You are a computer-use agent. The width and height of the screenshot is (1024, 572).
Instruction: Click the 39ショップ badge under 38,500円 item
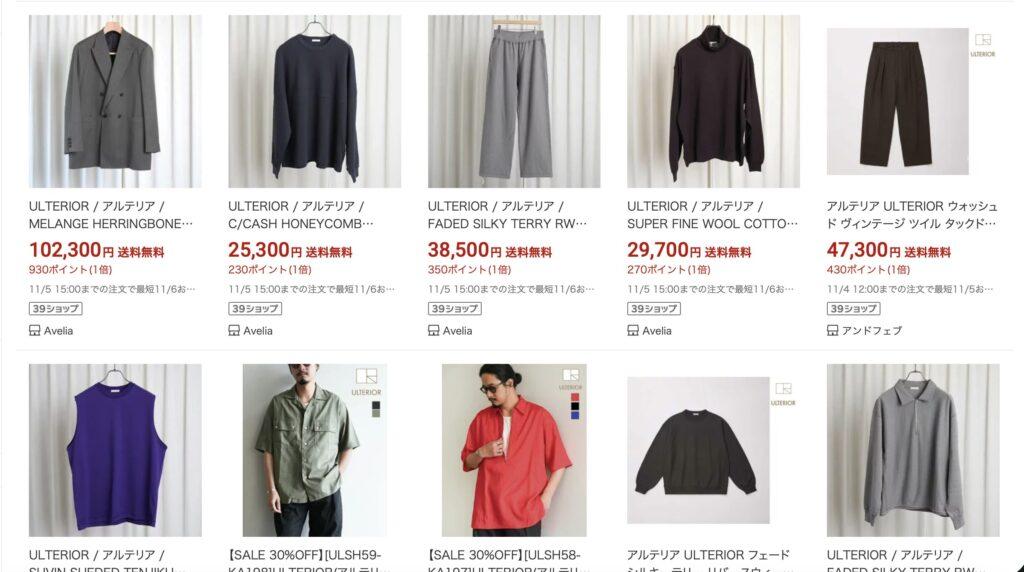pos(455,309)
